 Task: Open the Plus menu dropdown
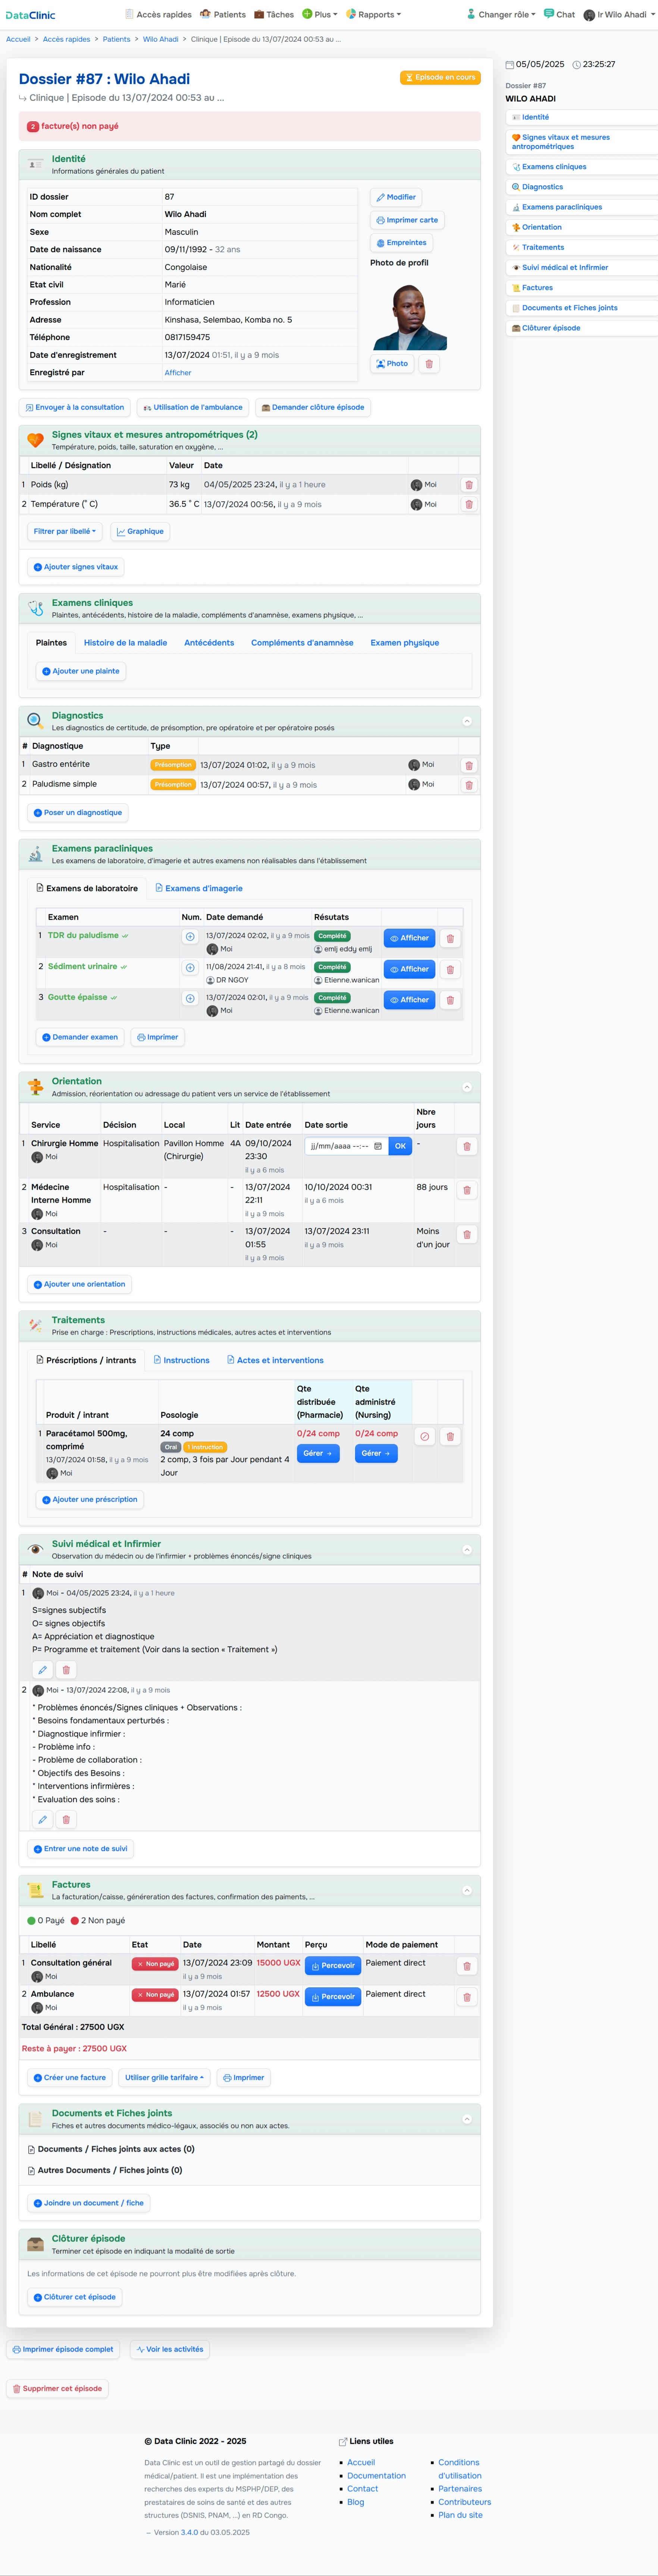click(x=320, y=14)
